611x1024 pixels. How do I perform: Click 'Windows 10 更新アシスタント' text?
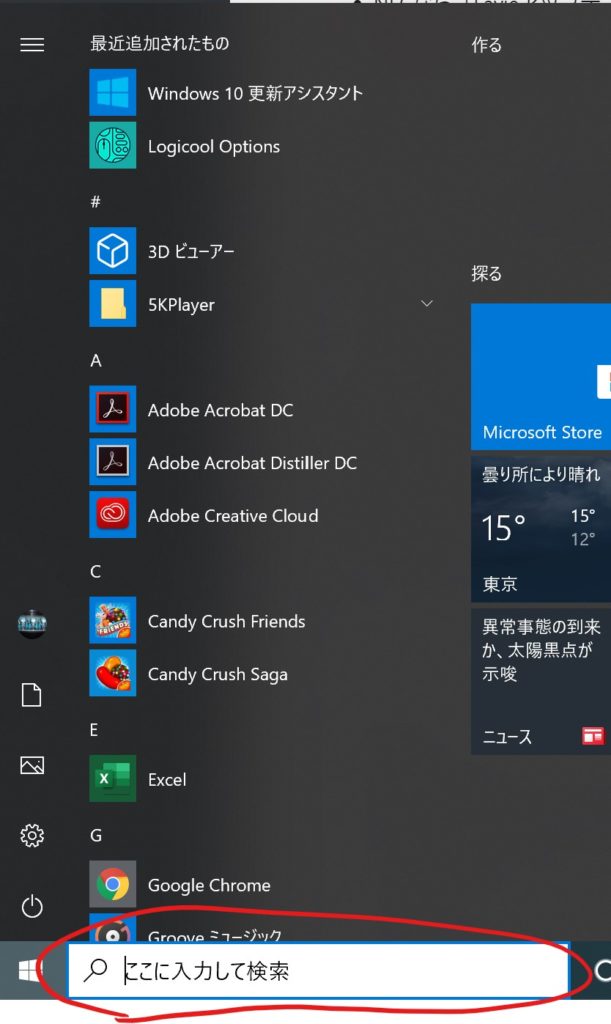(255, 93)
